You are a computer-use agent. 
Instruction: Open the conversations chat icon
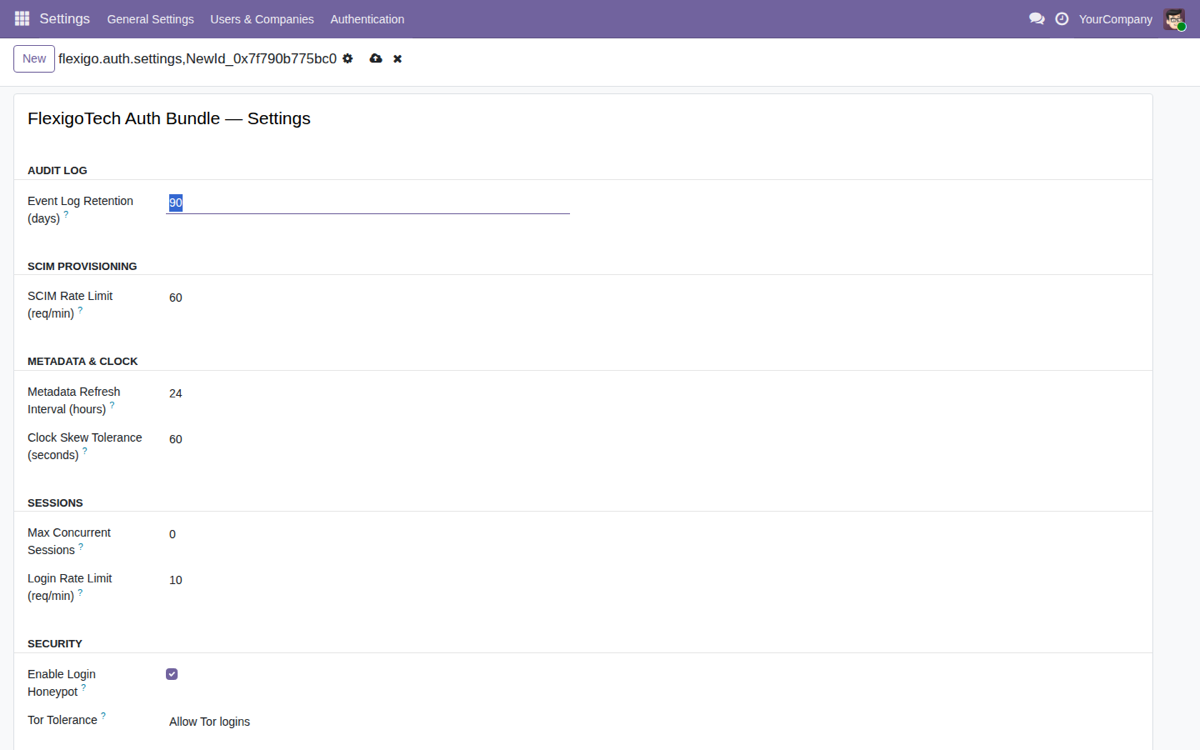pyautogui.click(x=1037, y=19)
